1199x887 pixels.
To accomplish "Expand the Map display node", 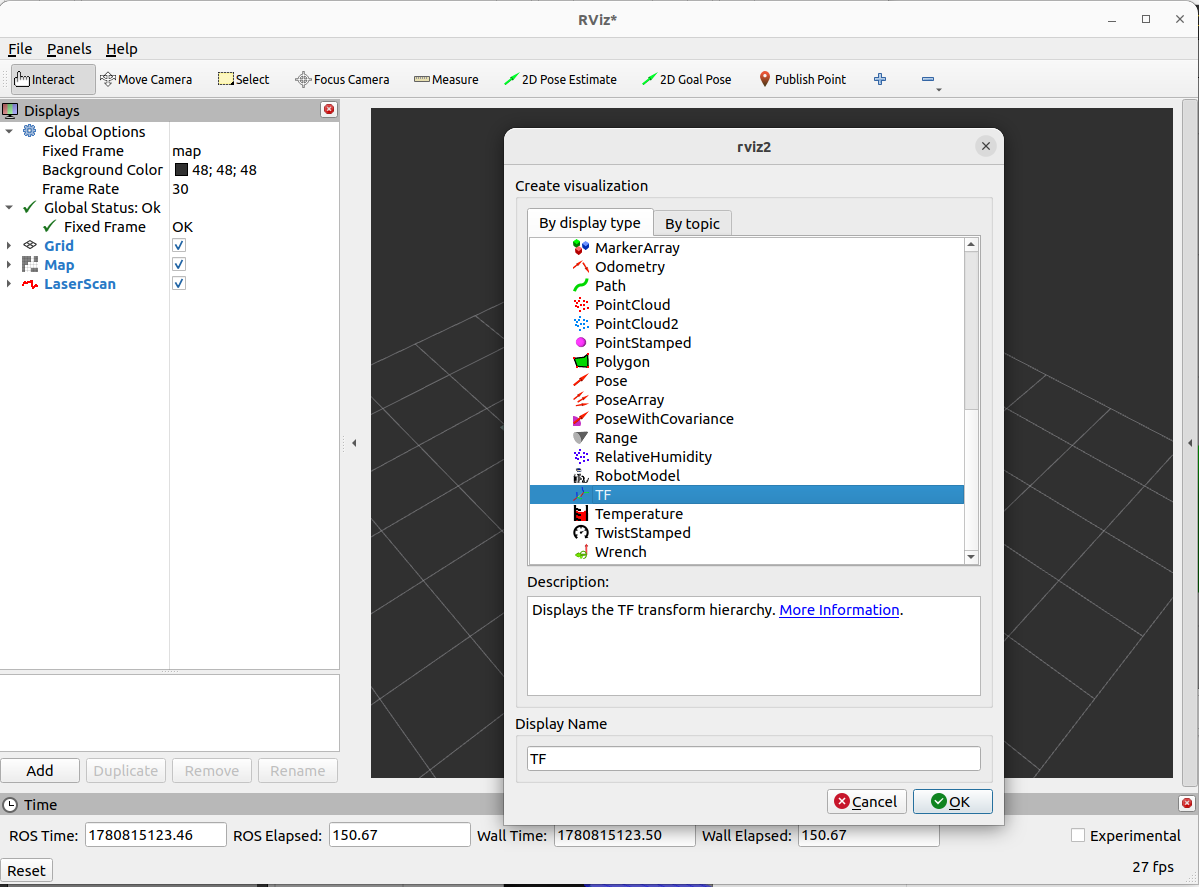I will (9, 265).
